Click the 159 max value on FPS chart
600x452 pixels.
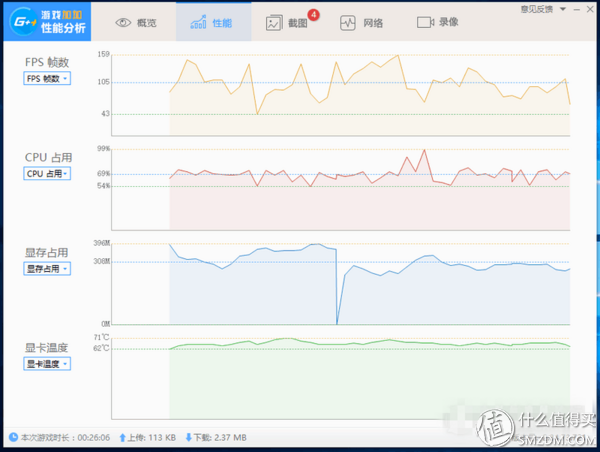click(104, 54)
